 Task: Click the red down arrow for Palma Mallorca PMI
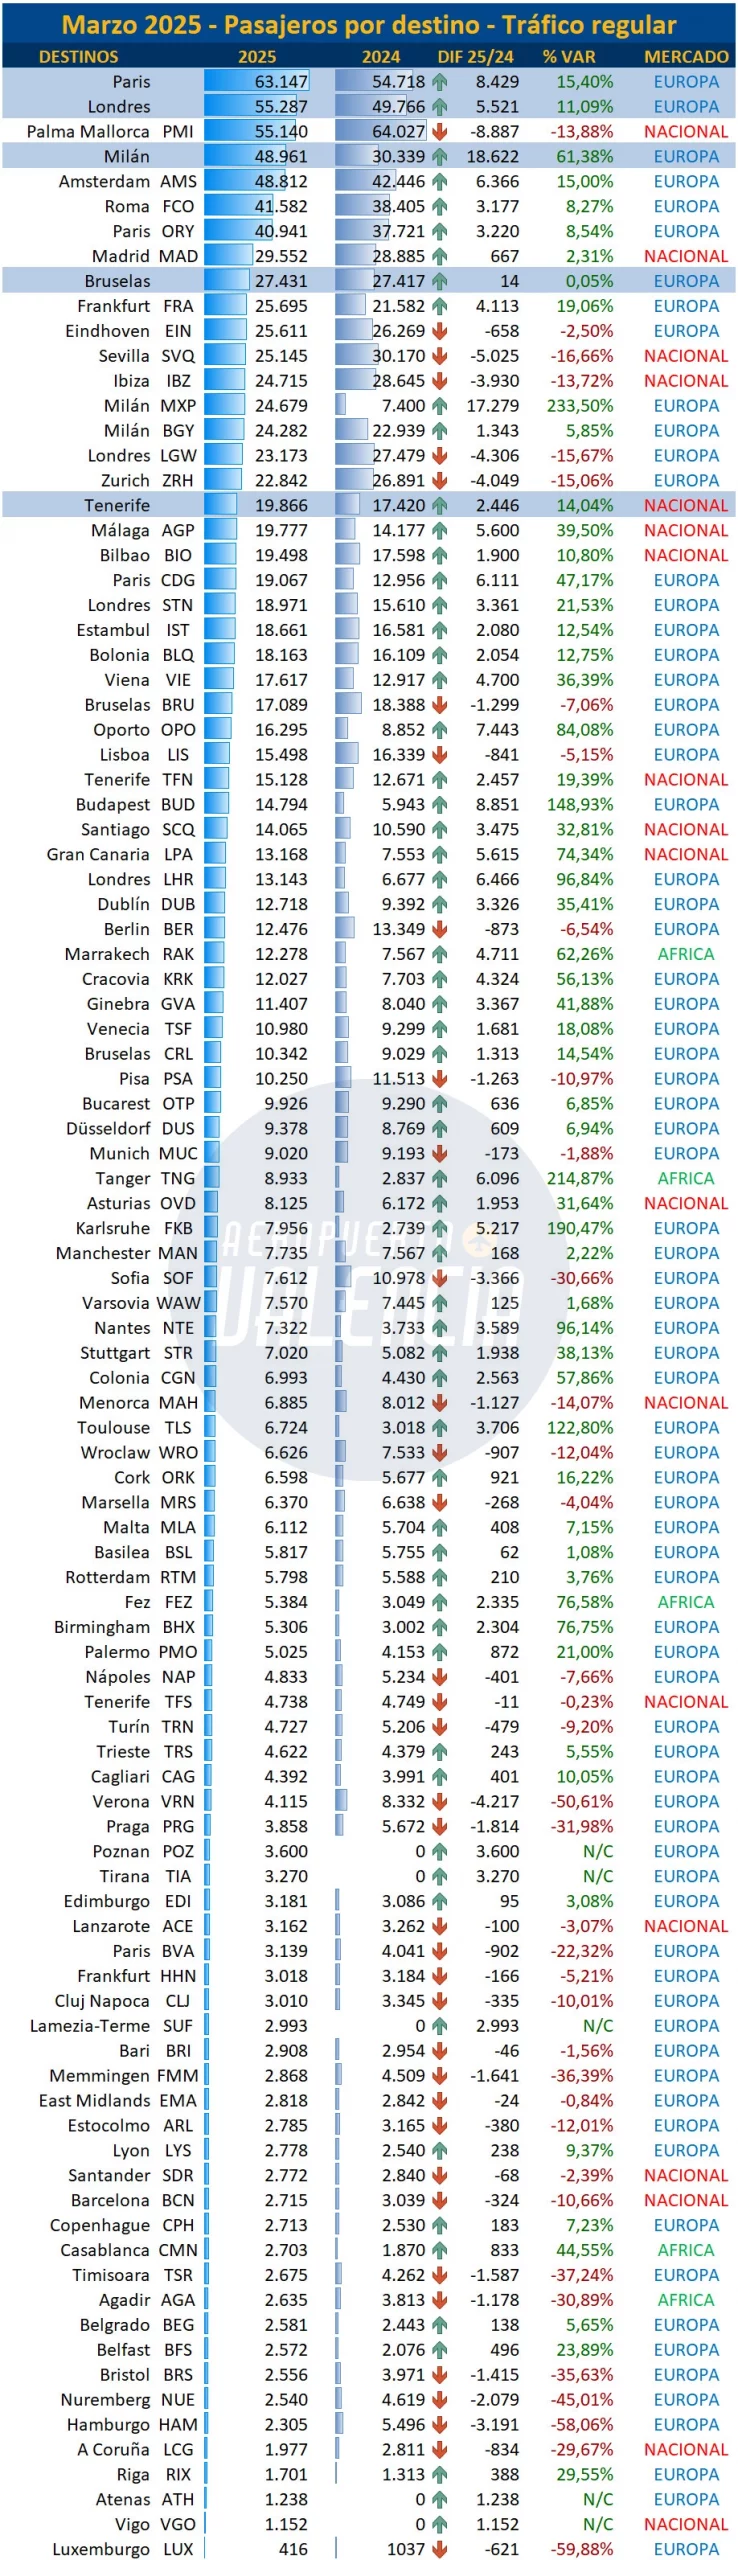(440, 131)
